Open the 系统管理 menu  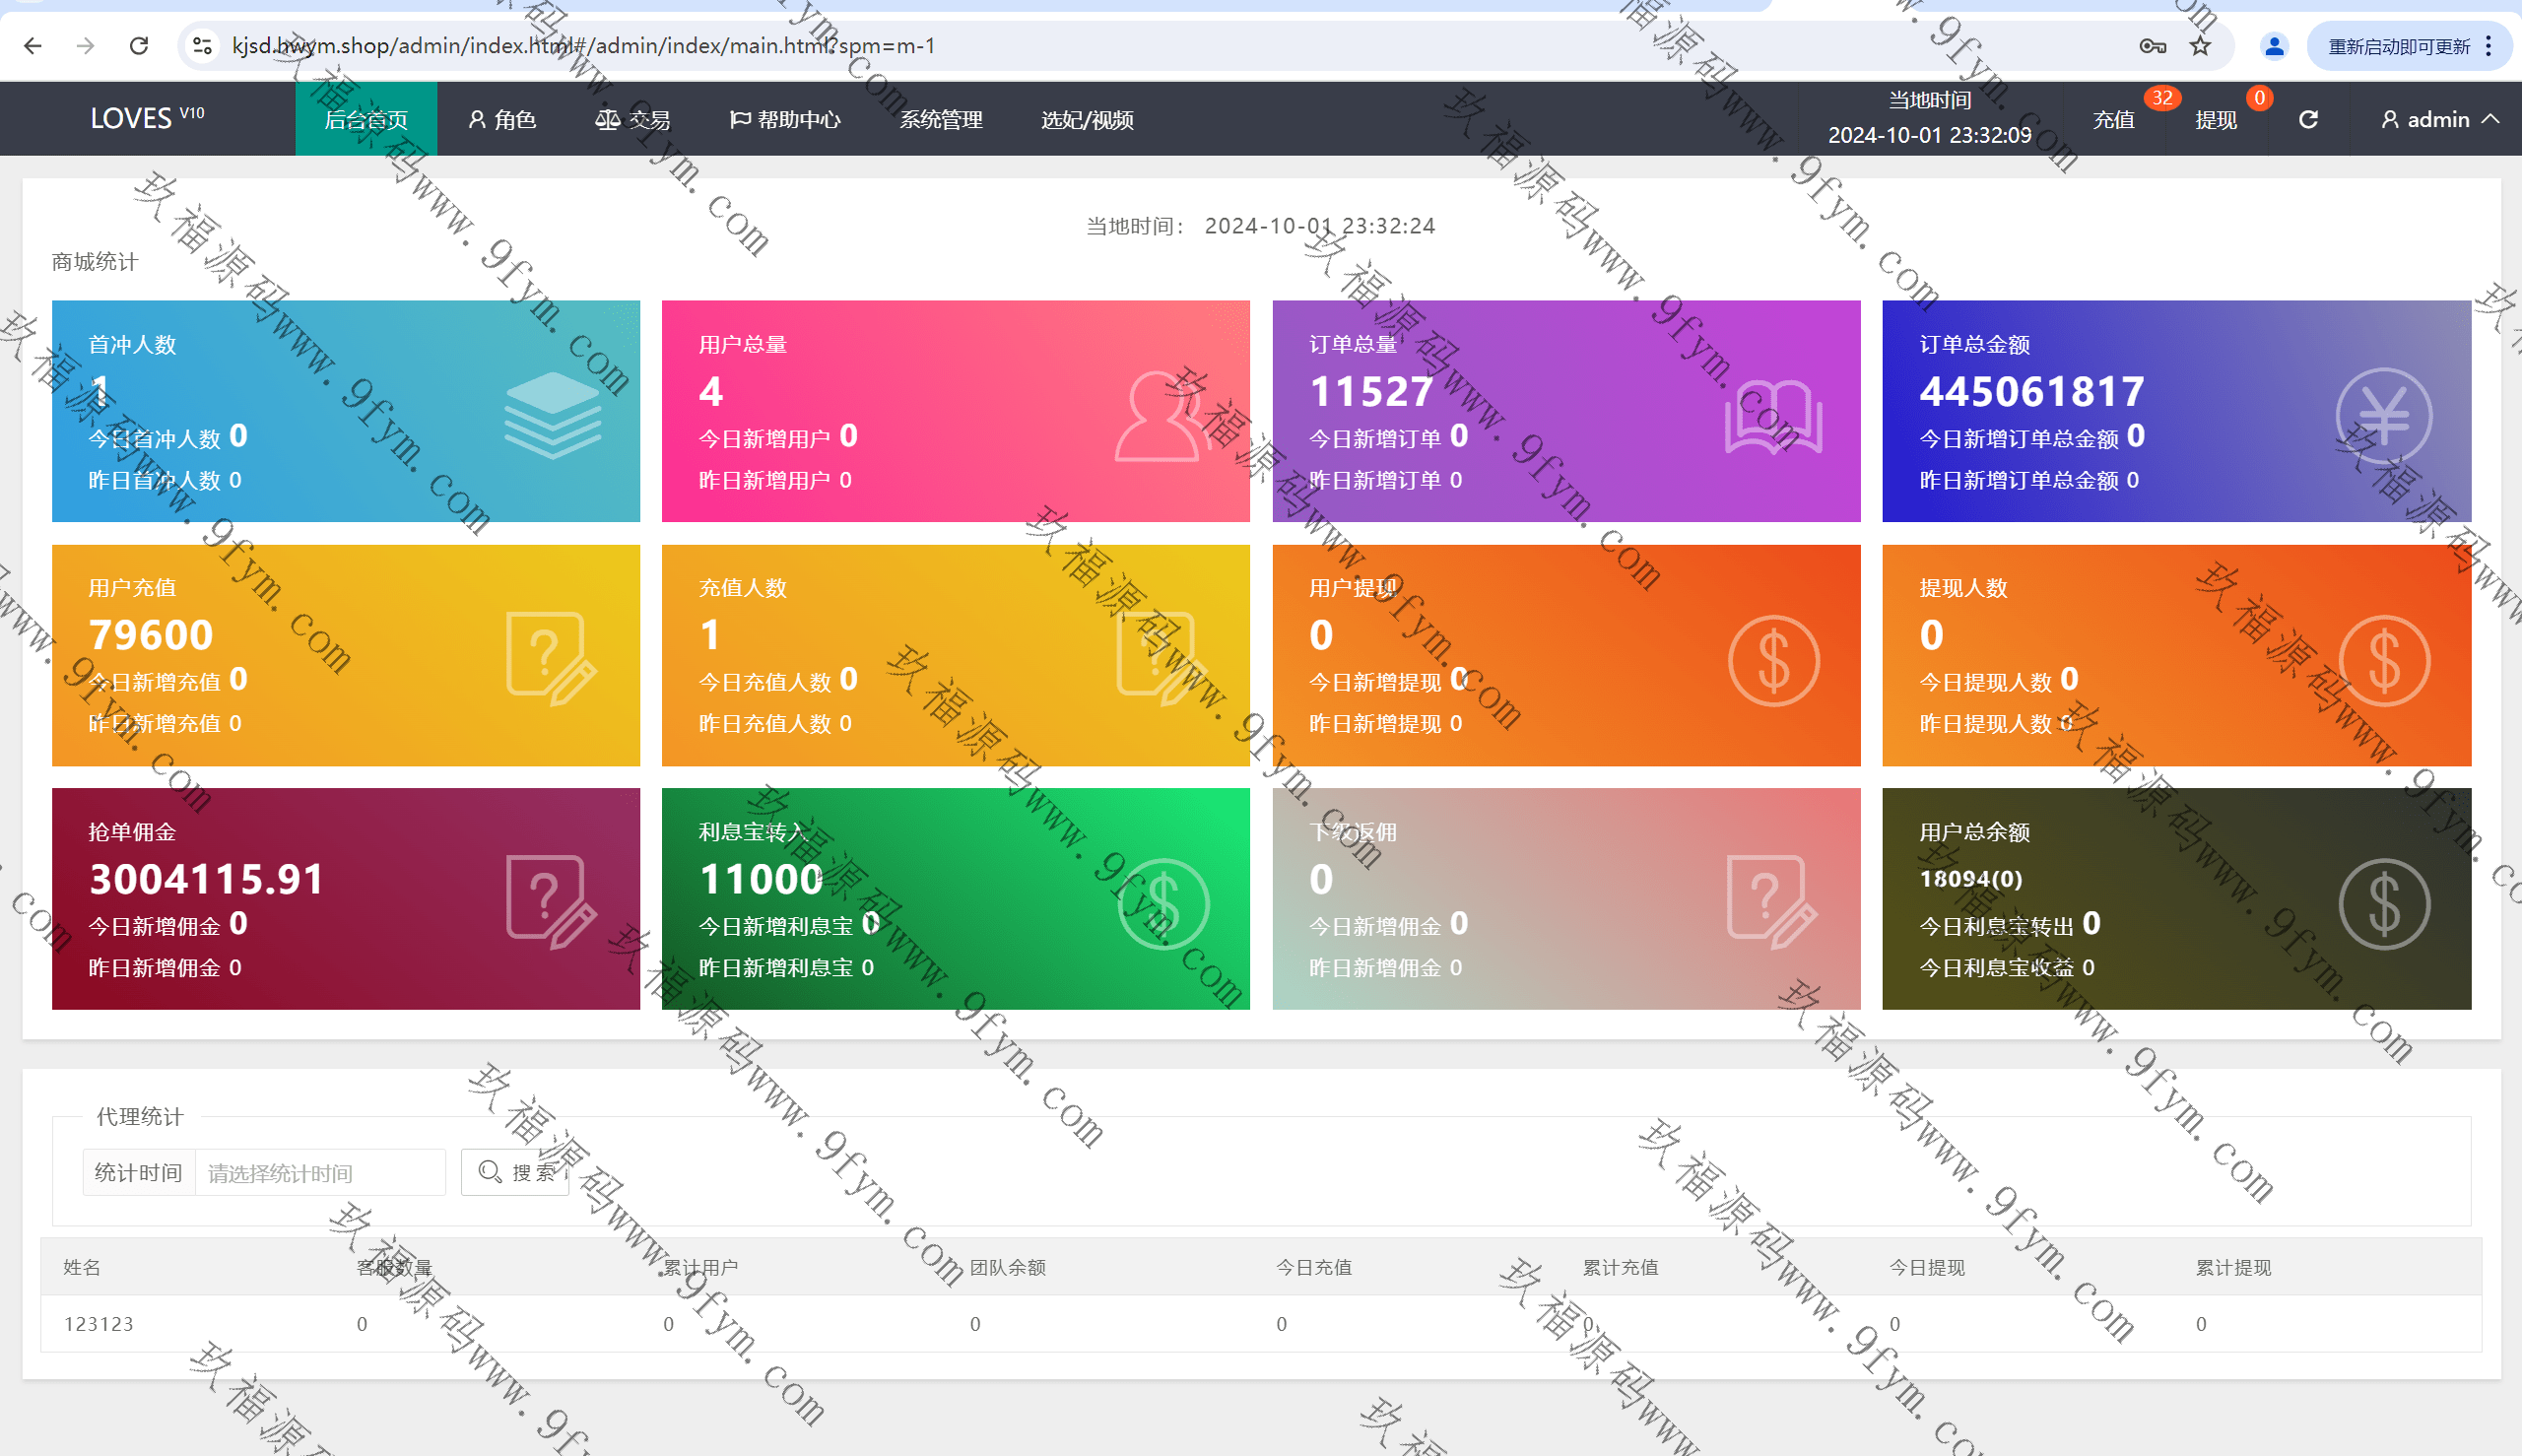click(x=940, y=120)
